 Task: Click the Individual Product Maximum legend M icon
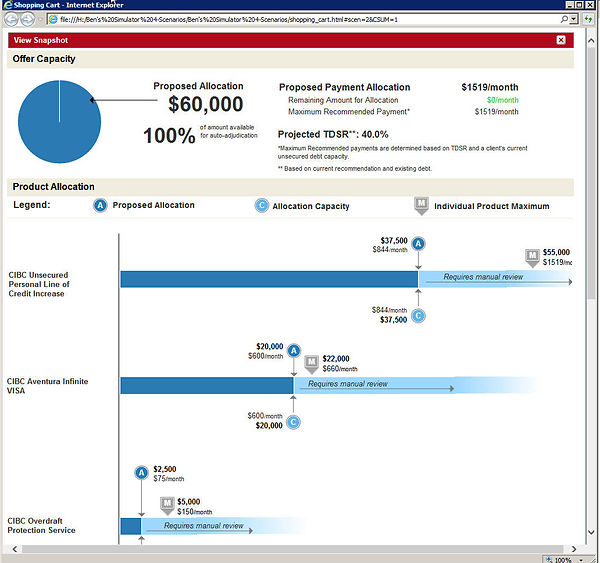pos(421,206)
